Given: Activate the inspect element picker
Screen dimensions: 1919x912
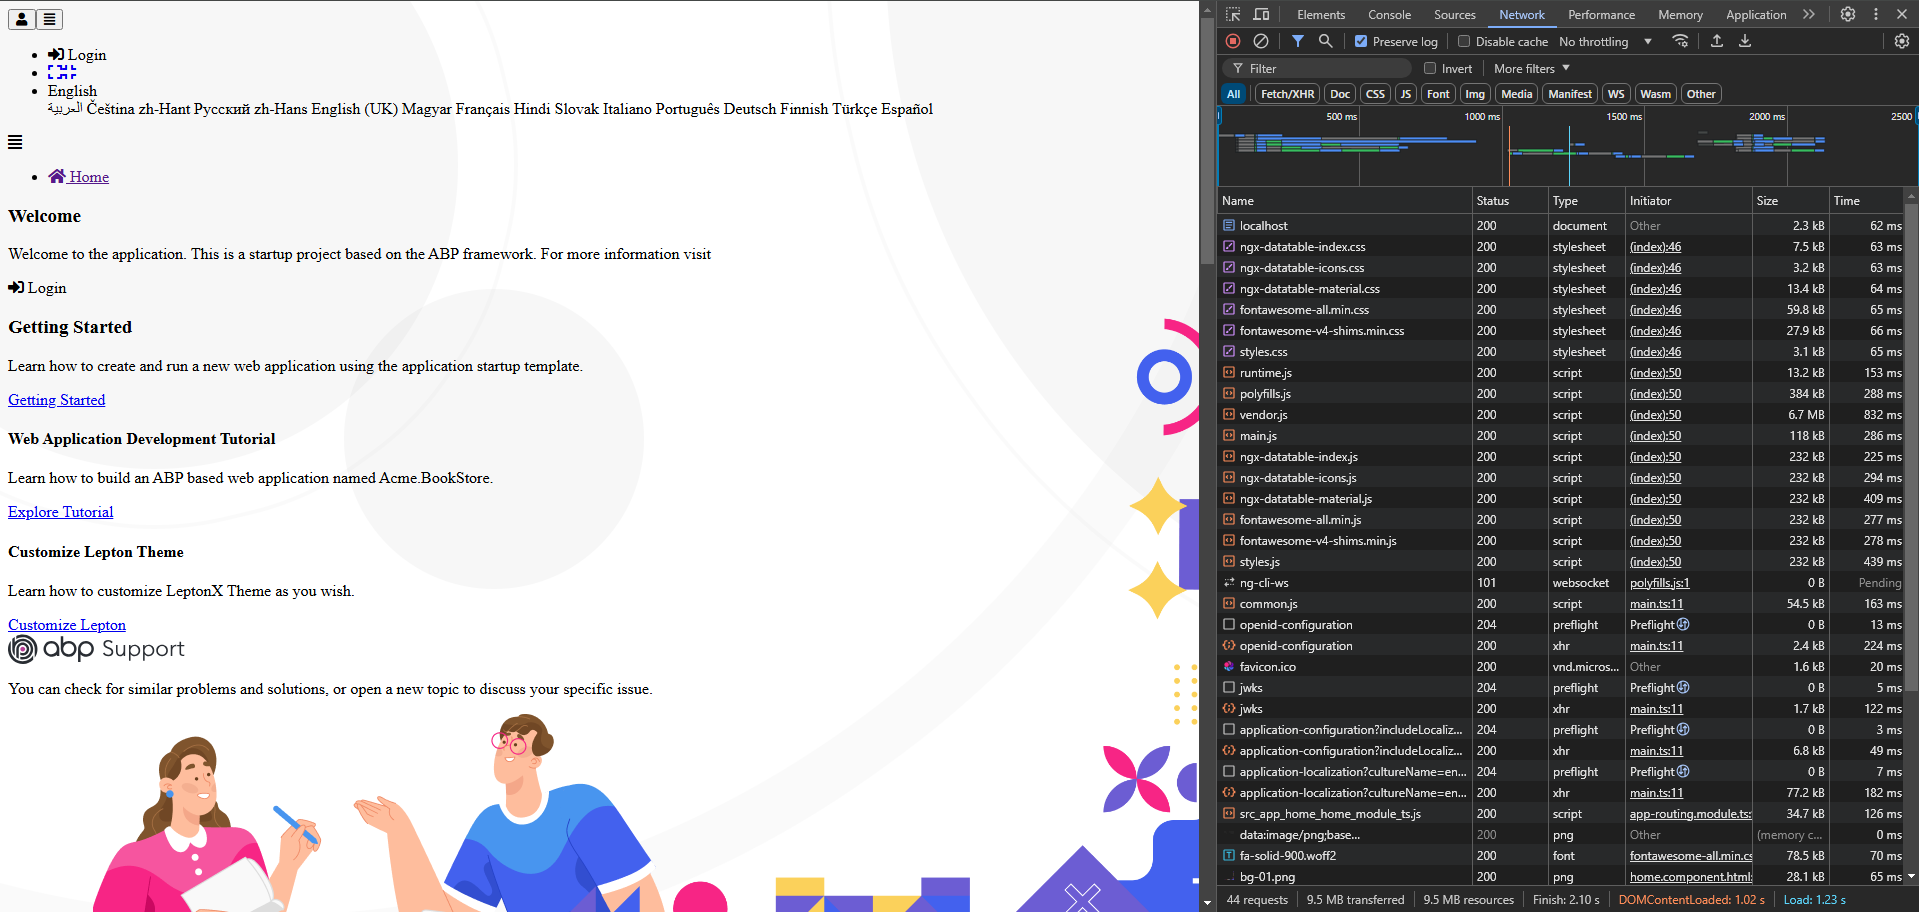Looking at the screenshot, I should [x=1233, y=14].
